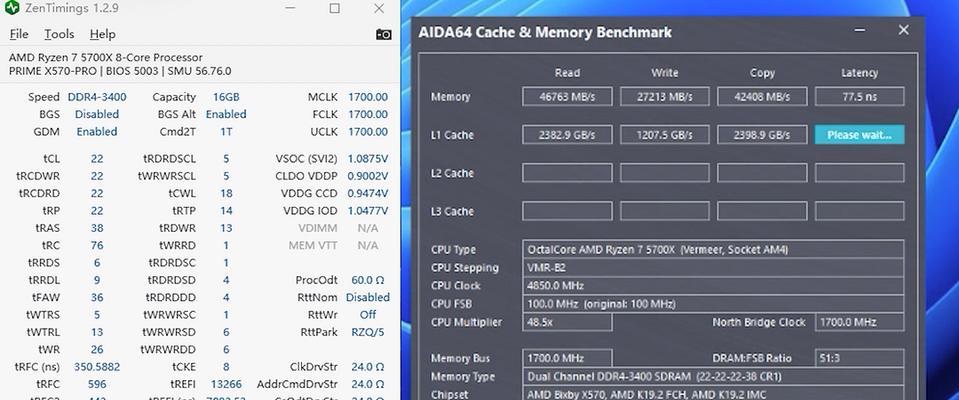Screen dimensions: 959x400
Task: Click the empty L3 Cache Latency field
Action: (859, 211)
